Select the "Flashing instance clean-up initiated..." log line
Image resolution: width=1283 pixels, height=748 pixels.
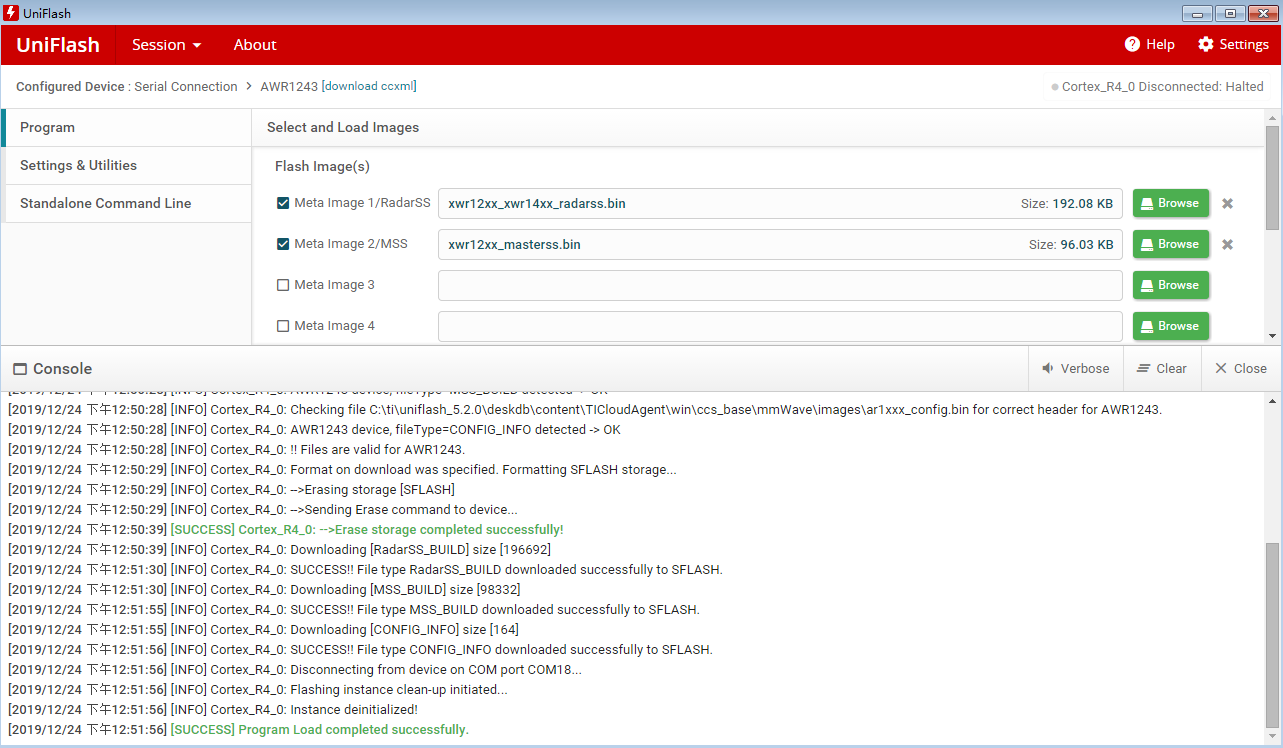(x=257, y=690)
